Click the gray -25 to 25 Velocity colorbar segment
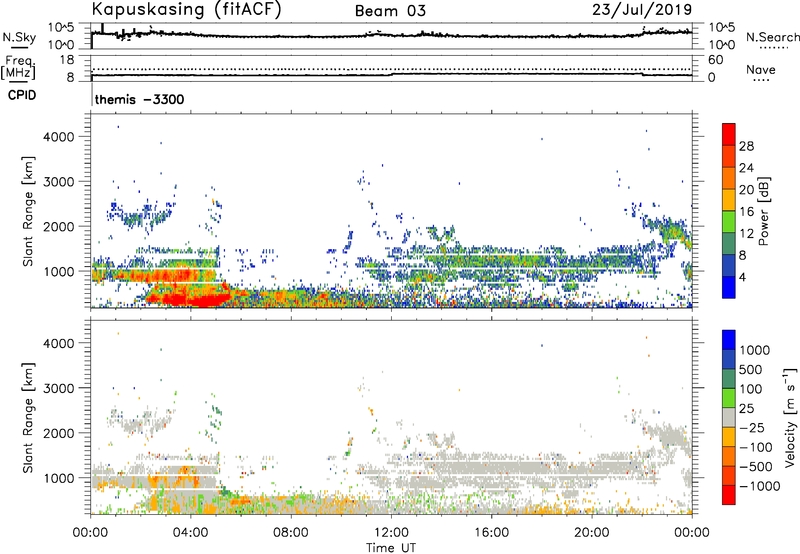800x554 pixels. point(729,417)
